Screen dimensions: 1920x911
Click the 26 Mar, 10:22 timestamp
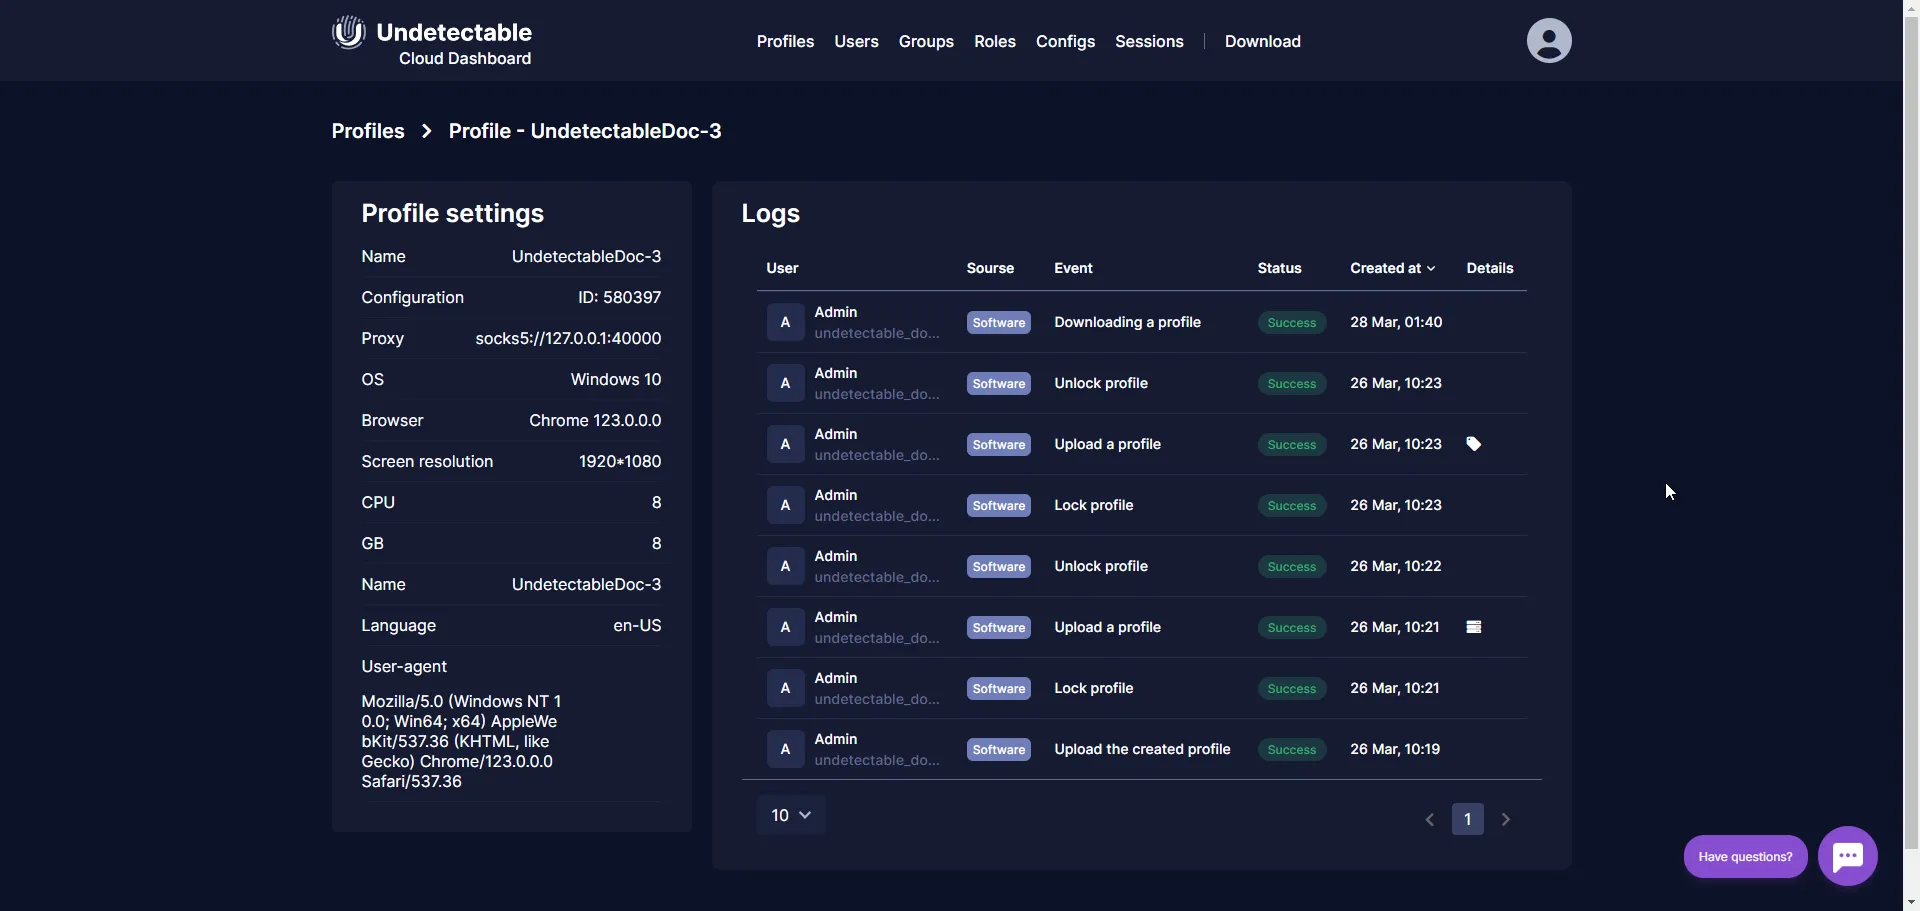coord(1396,566)
